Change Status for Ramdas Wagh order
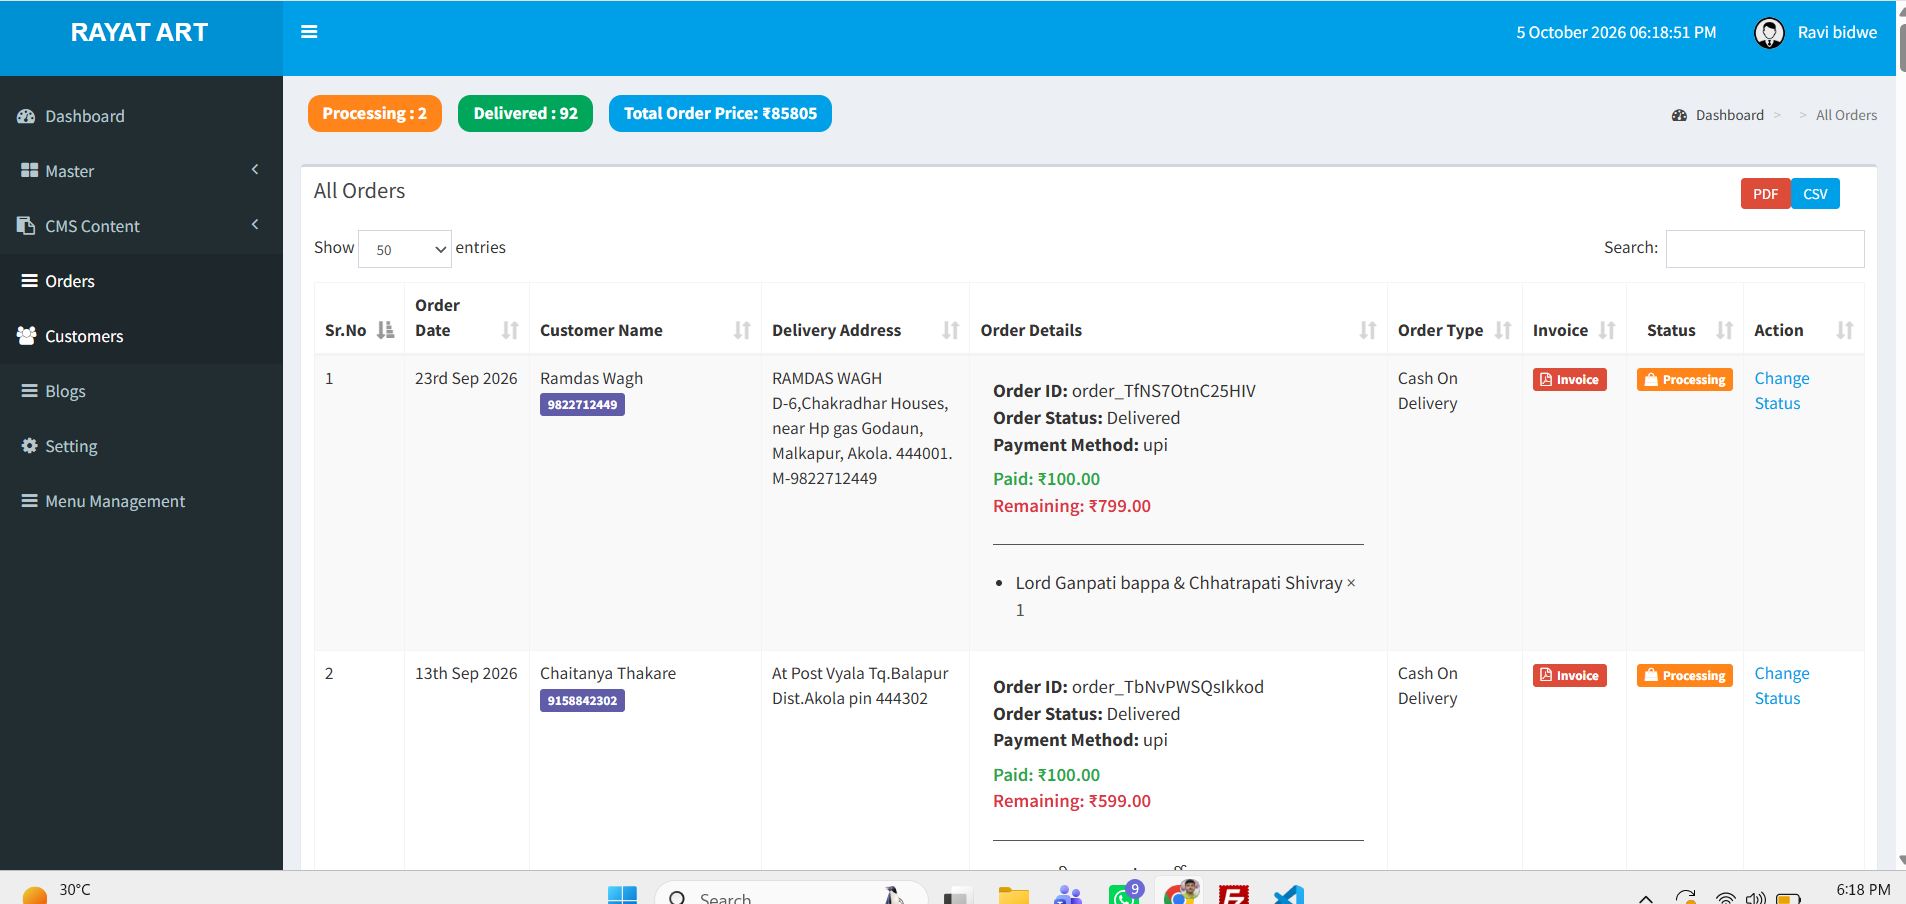 click(1781, 391)
